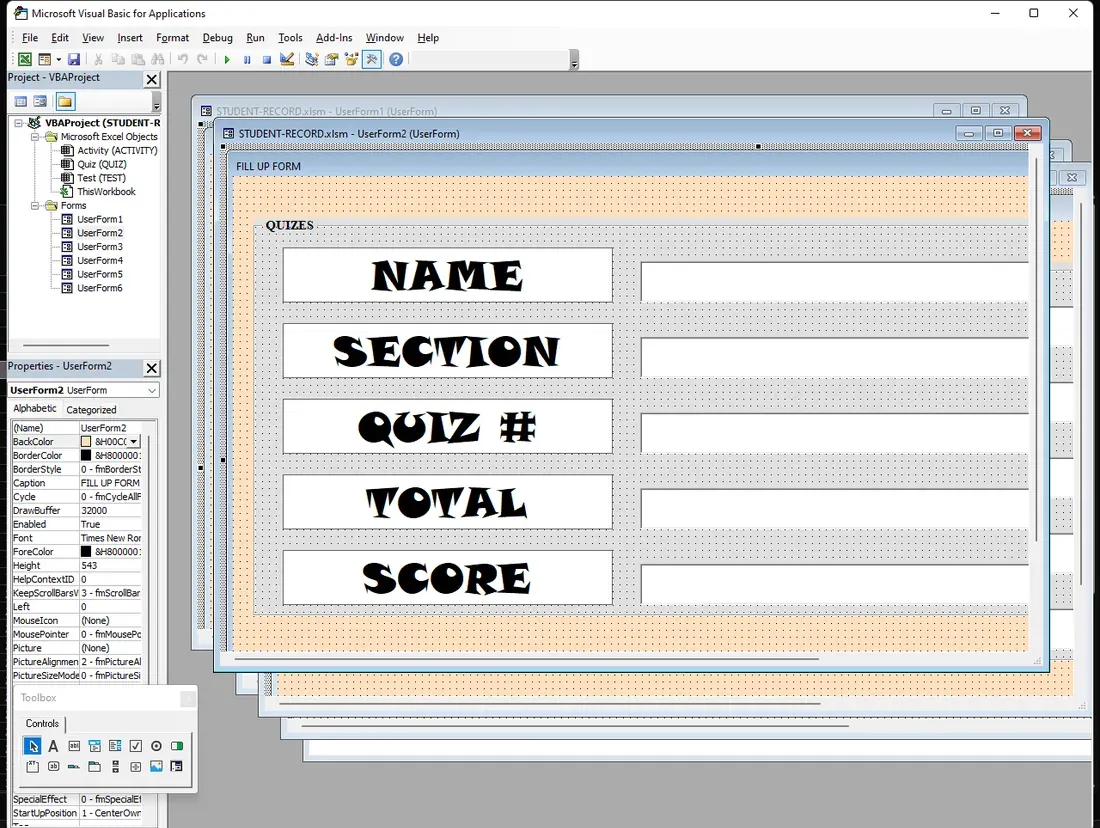The width and height of the screenshot is (1100, 828).
Task: Click the Insert UserForm toolbar icon
Action: click(x=44, y=60)
